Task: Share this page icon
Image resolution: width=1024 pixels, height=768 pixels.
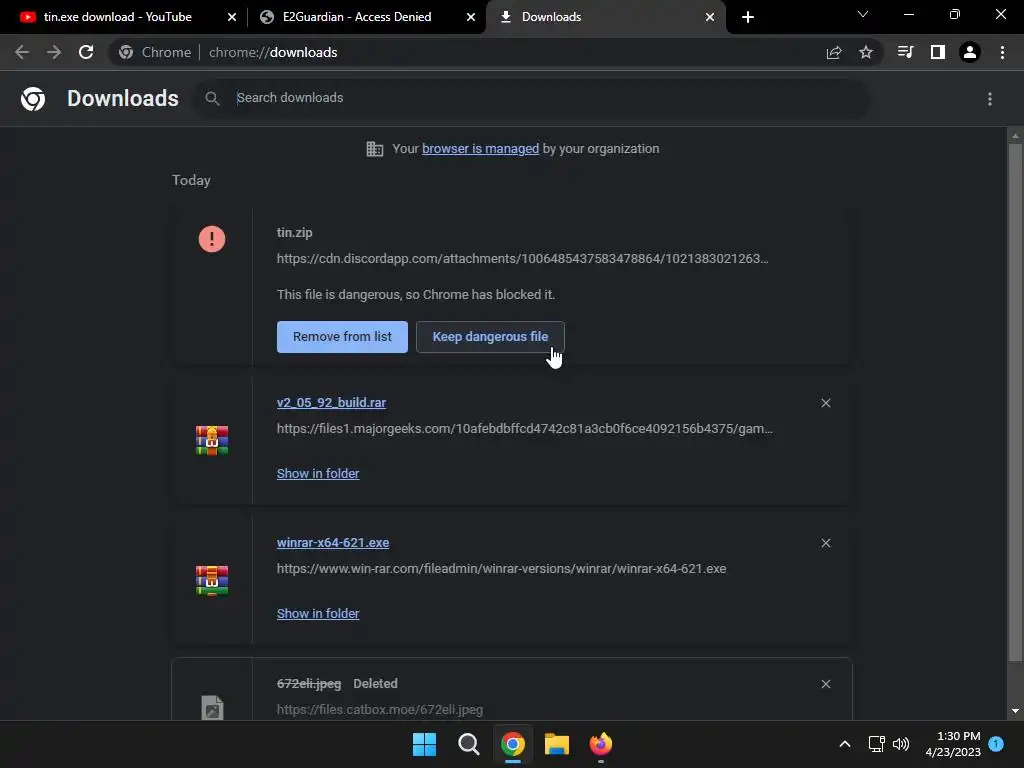Action: pyautogui.click(x=834, y=52)
